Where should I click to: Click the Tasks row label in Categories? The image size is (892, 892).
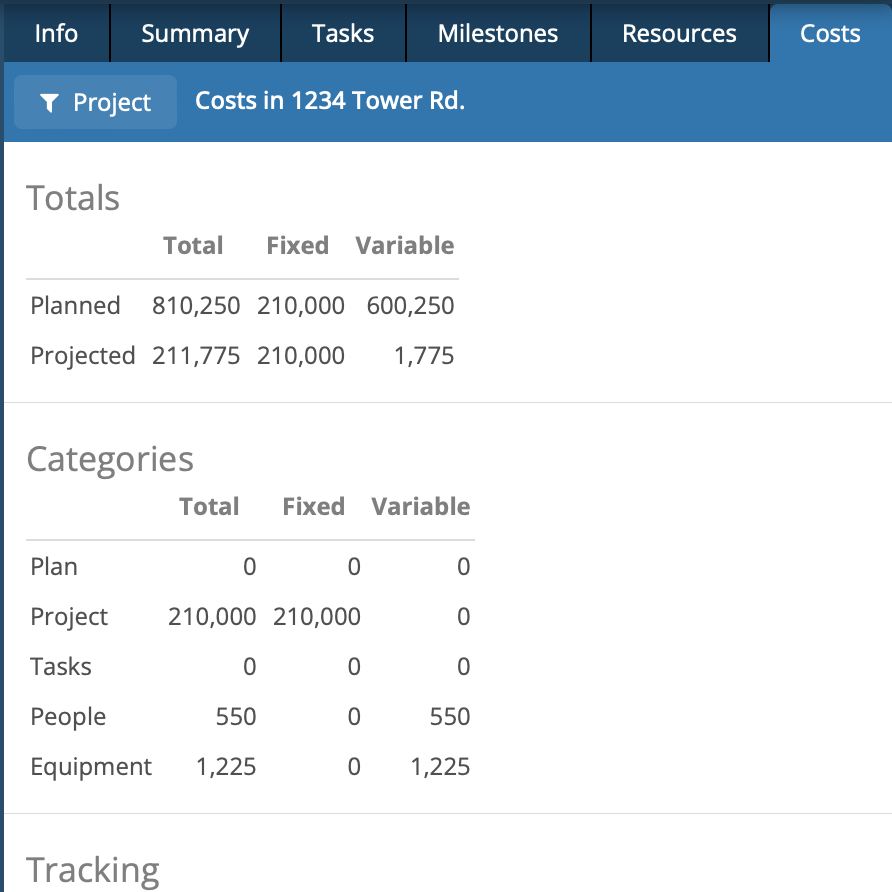point(61,666)
